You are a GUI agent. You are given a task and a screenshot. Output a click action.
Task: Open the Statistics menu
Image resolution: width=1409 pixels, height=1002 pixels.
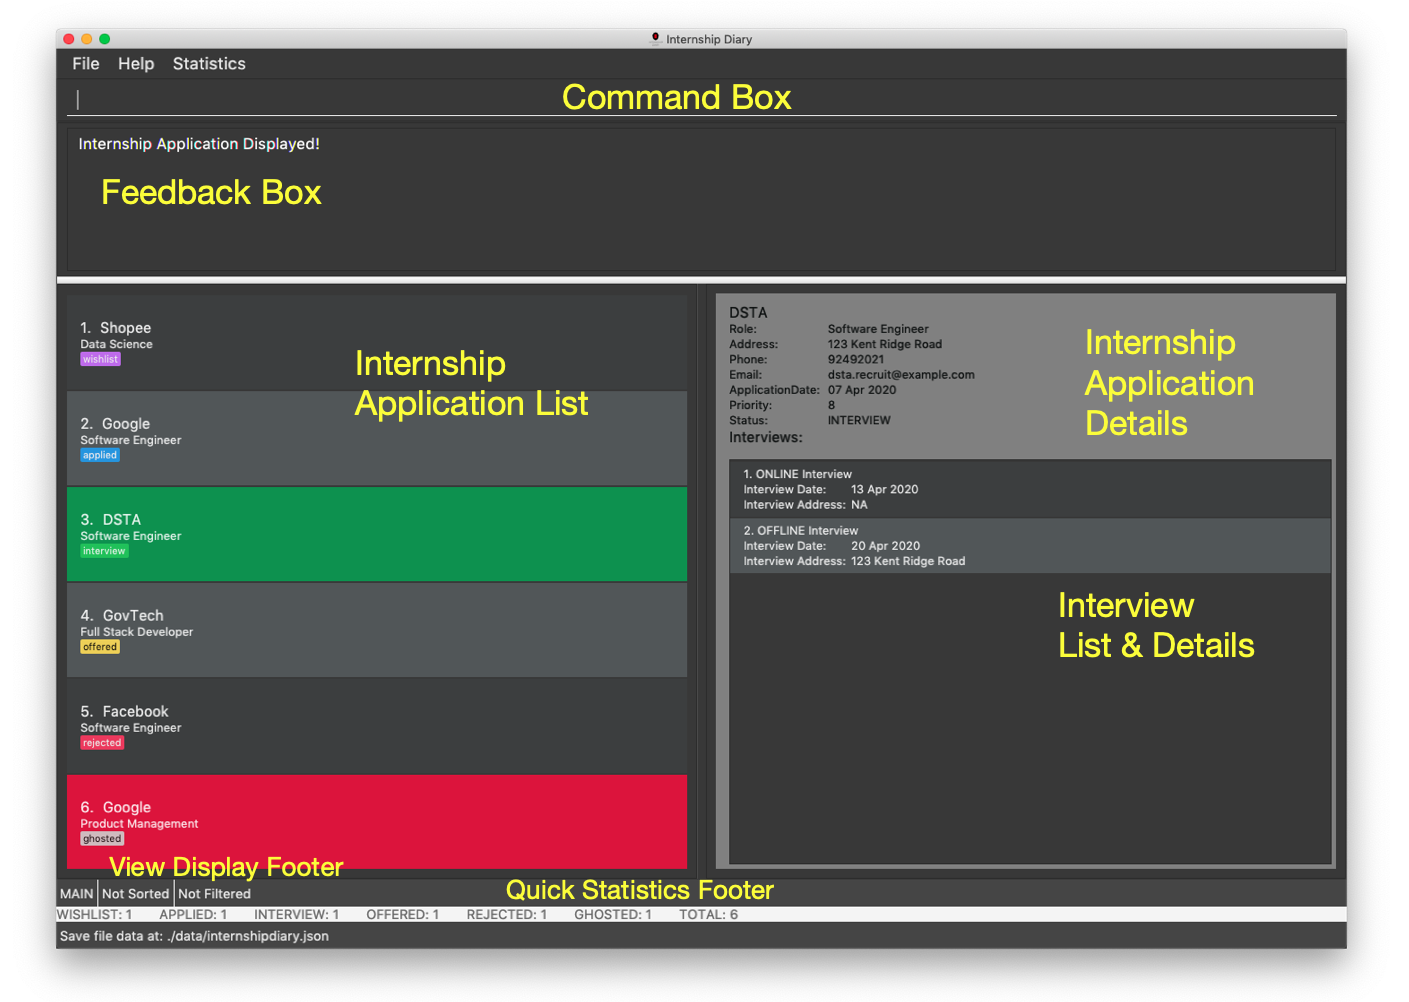pos(209,64)
